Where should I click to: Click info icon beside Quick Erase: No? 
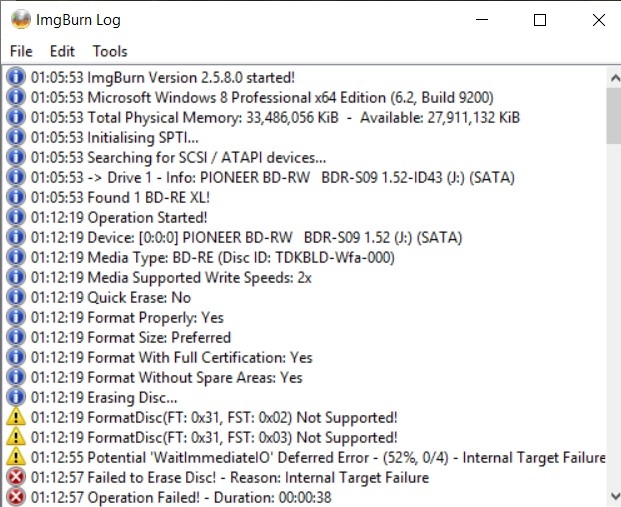point(16,297)
